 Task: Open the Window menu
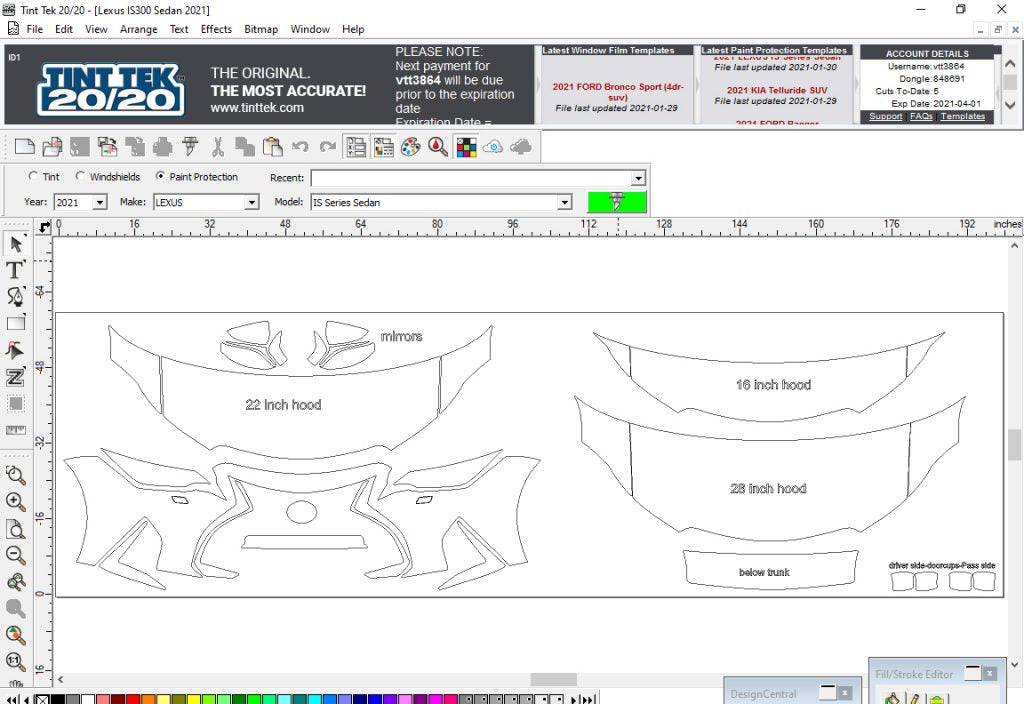[310, 29]
